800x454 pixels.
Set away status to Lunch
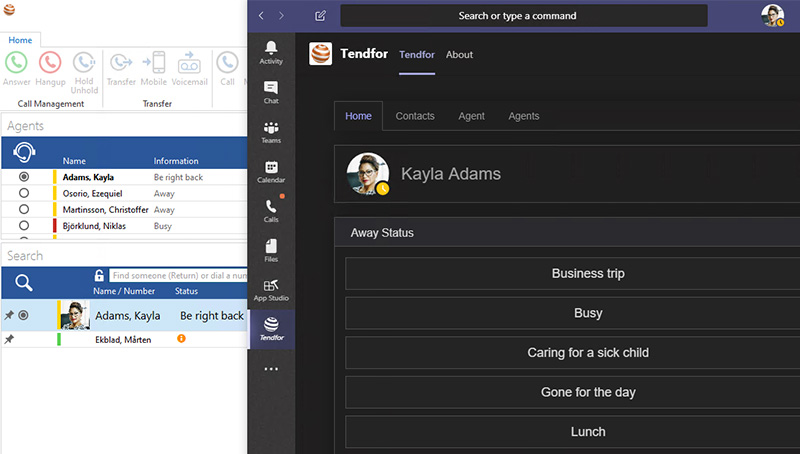point(572,432)
